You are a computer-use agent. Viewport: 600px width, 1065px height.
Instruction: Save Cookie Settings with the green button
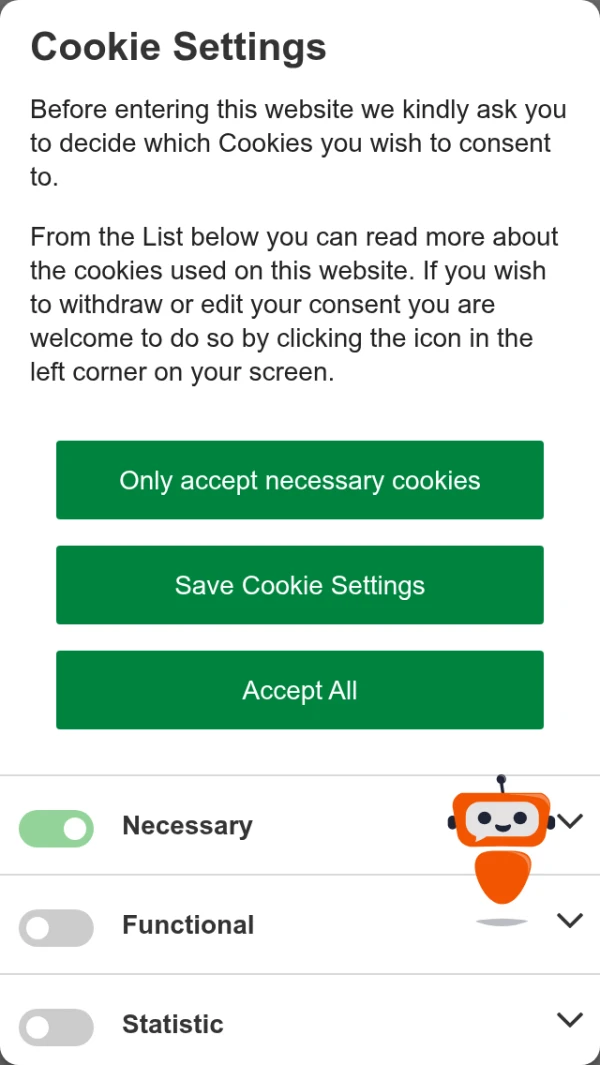[300, 585]
